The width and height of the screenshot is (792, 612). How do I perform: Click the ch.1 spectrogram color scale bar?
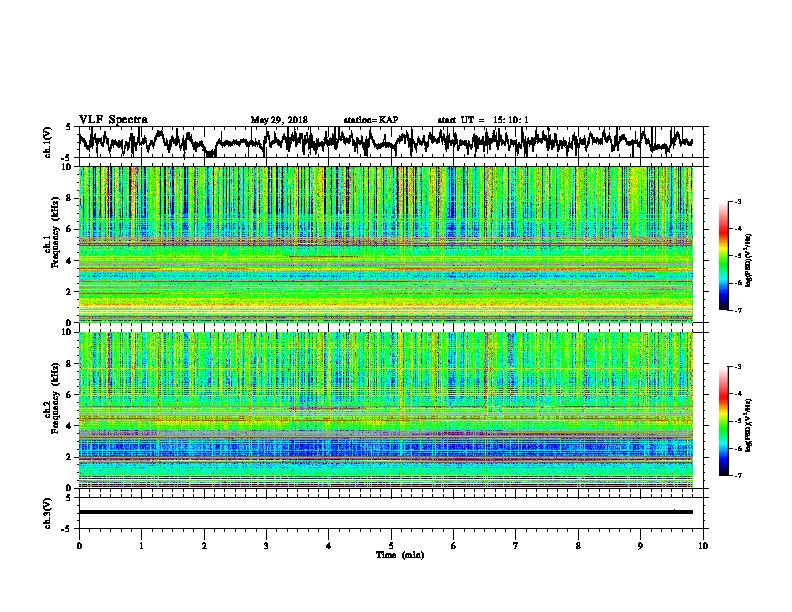(724, 256)
